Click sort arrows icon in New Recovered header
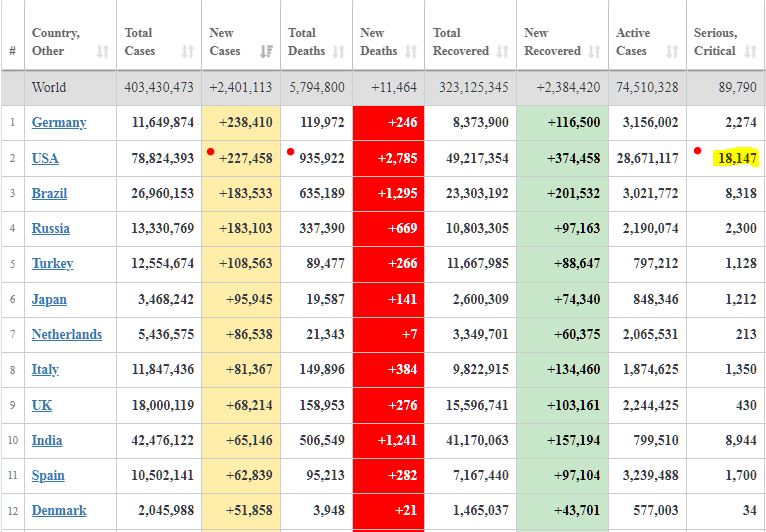Viewport: 766px width, 532px height. (595, 51)
